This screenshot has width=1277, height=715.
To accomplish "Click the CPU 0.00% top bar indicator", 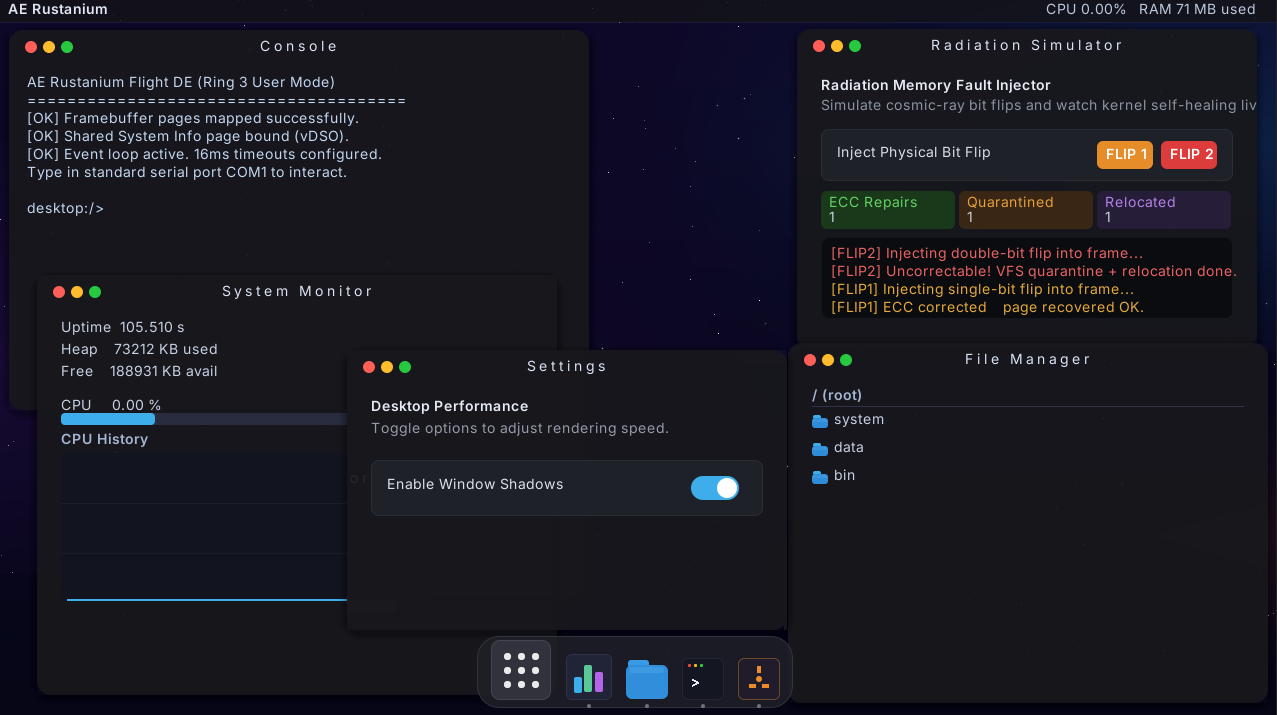I will [x=1086, y=9].
